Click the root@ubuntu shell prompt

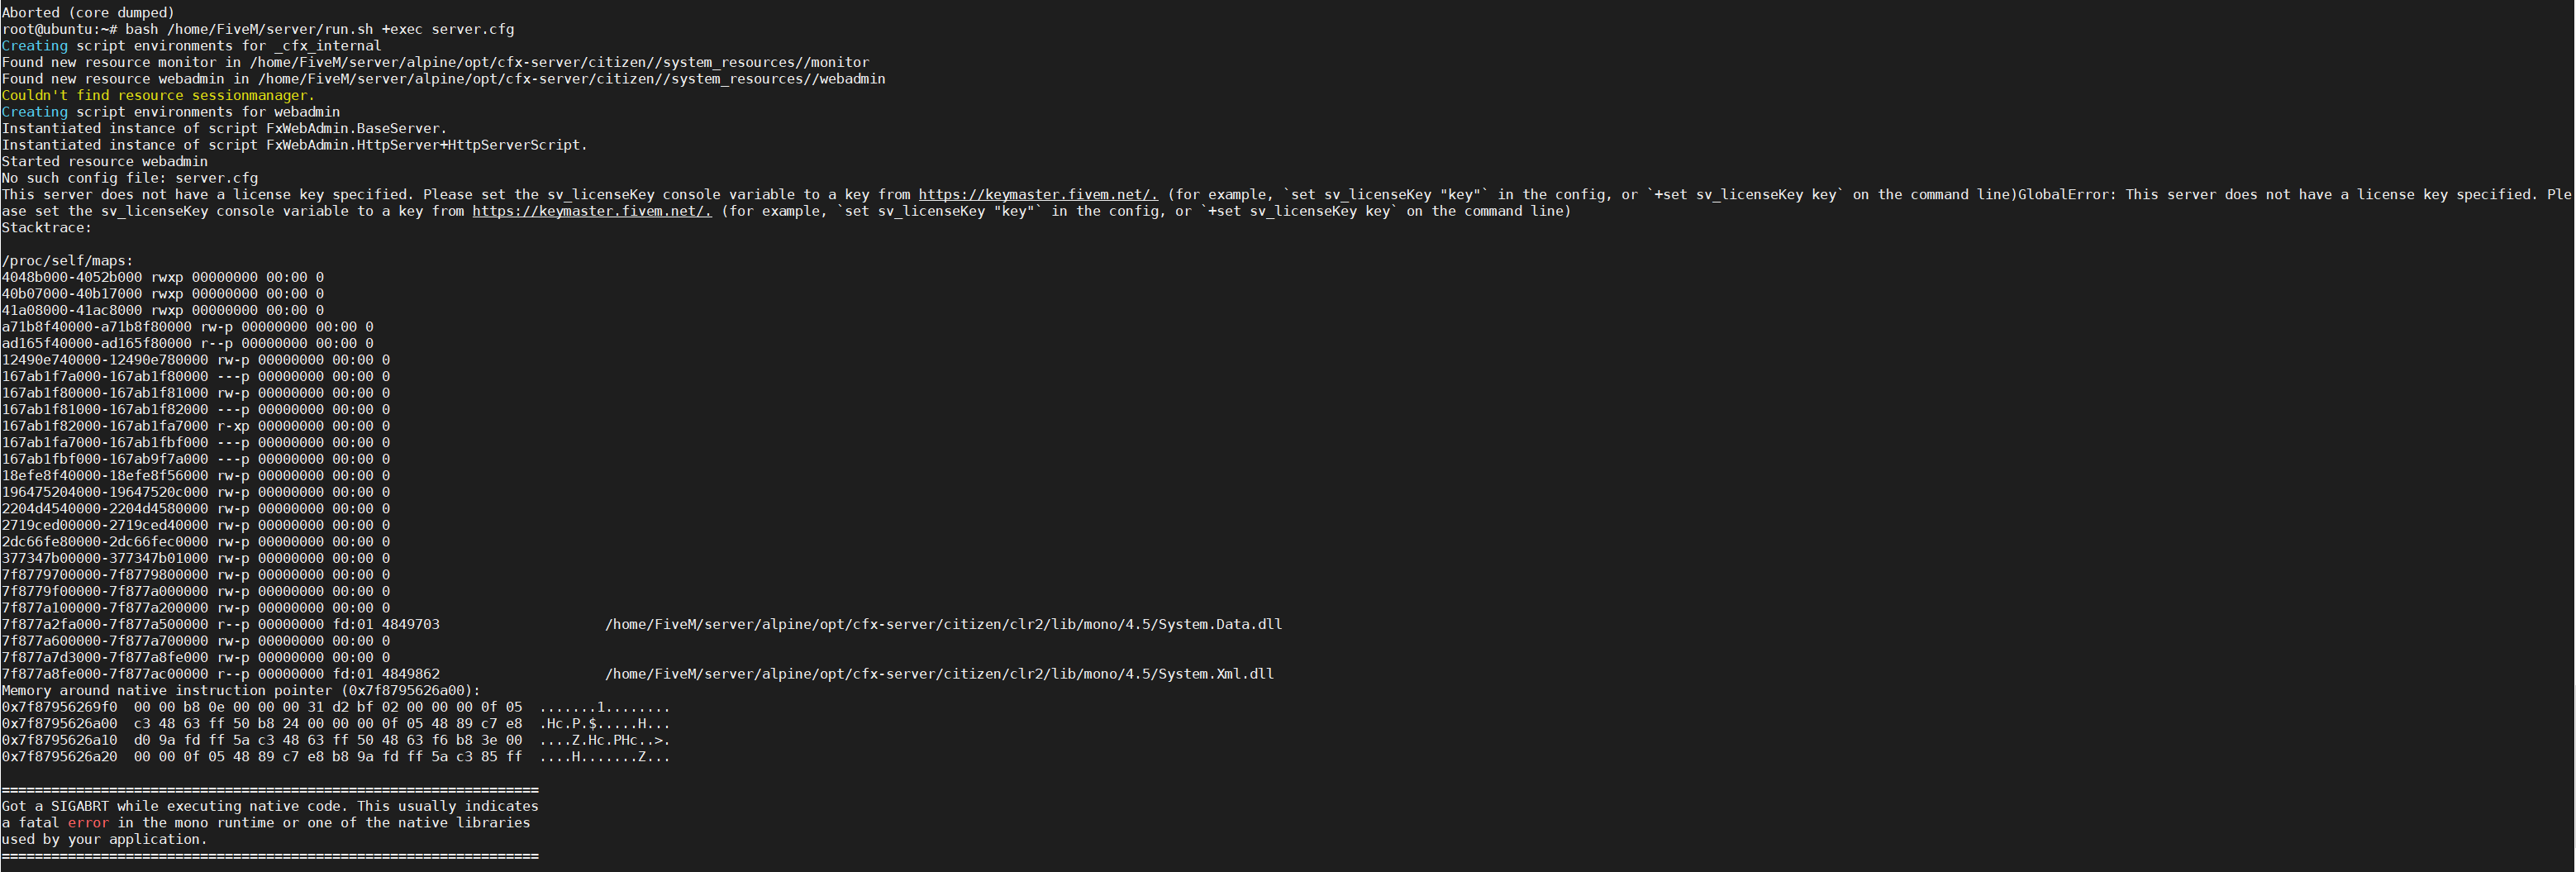click(x=59, y=29)
